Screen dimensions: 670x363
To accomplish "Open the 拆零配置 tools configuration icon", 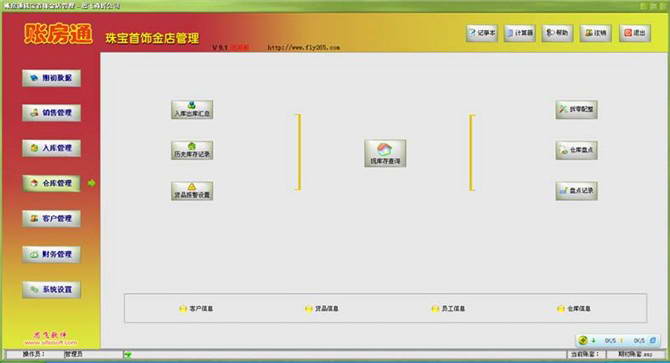I will (x=576, y=110).
